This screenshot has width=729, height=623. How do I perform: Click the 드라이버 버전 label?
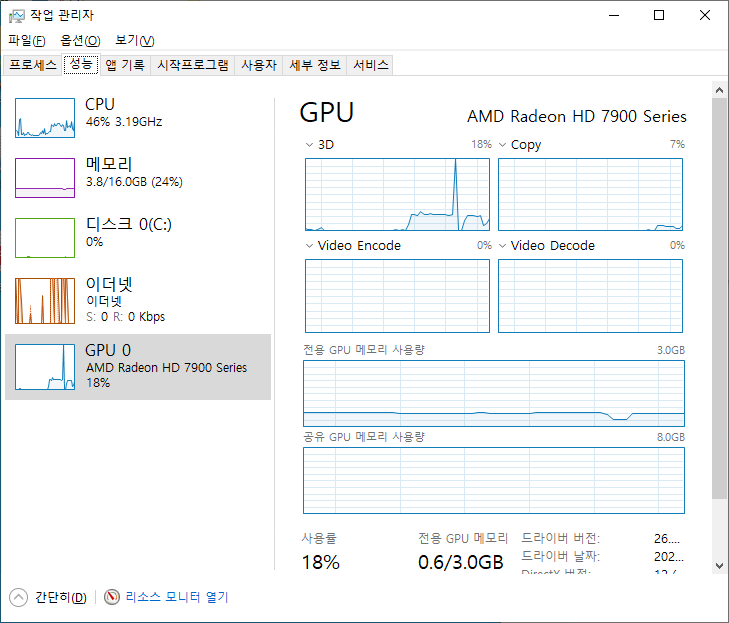[560, 538]
